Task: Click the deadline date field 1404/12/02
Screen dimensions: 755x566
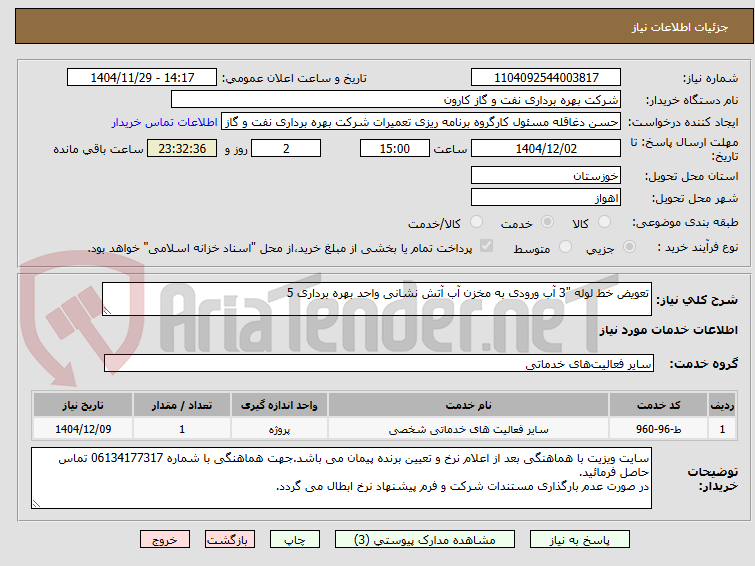Action: coord(546,148)
